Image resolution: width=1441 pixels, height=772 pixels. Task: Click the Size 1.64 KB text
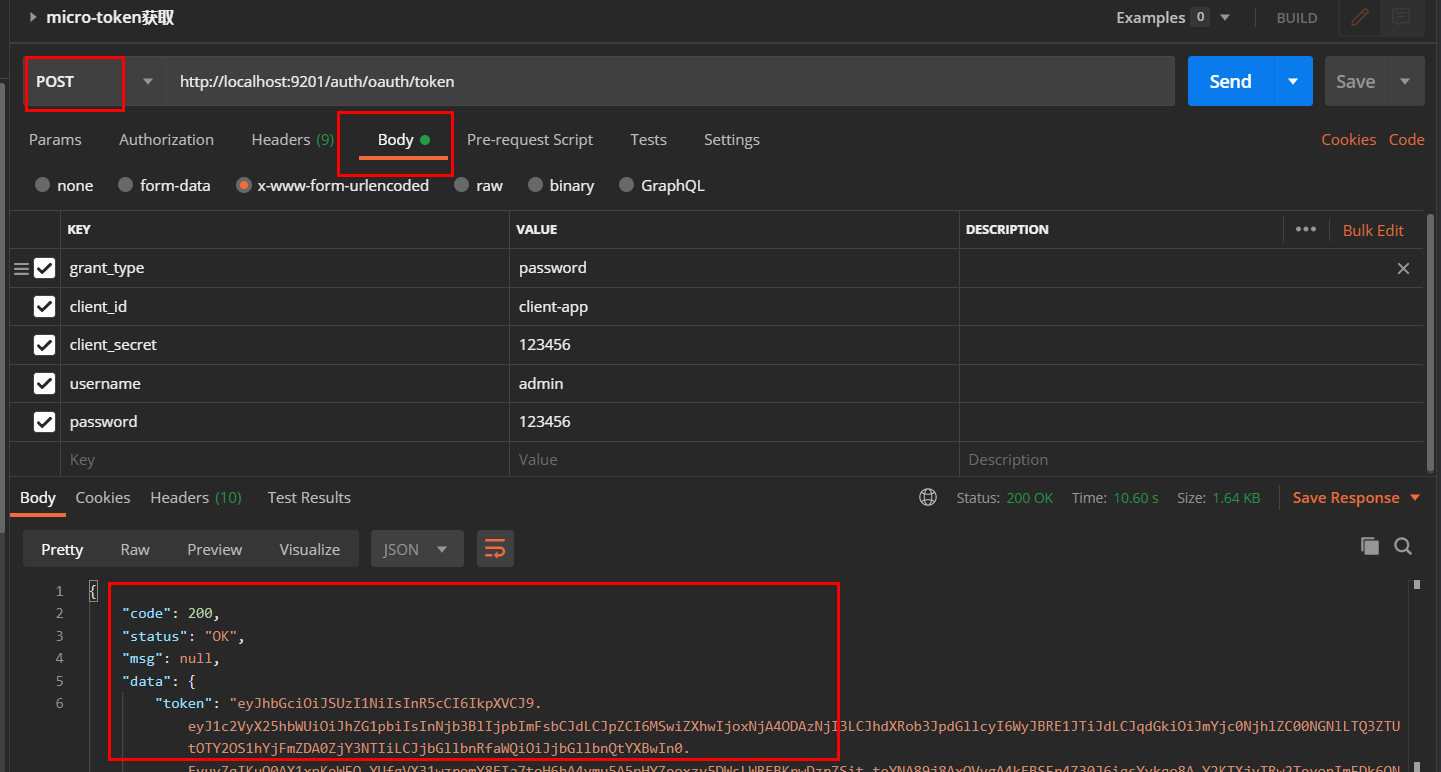(x=1218, y=497)
